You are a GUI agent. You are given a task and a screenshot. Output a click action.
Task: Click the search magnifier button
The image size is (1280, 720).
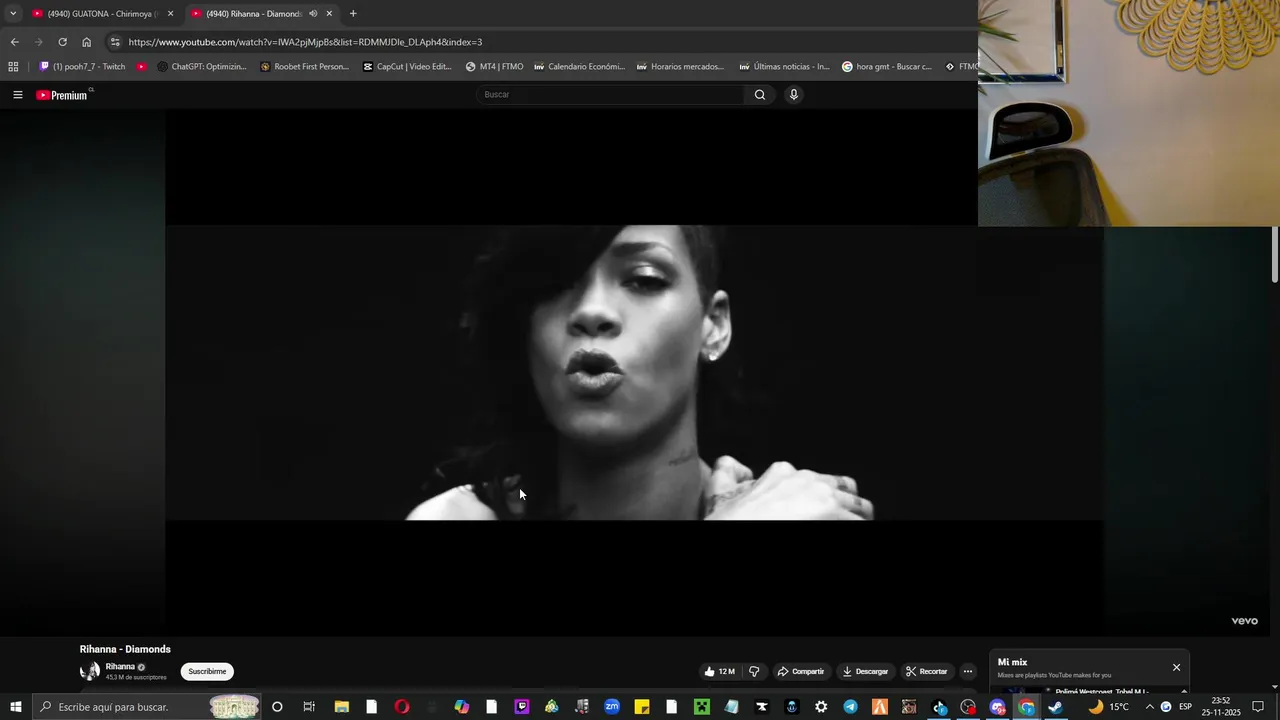coord(760,95)
